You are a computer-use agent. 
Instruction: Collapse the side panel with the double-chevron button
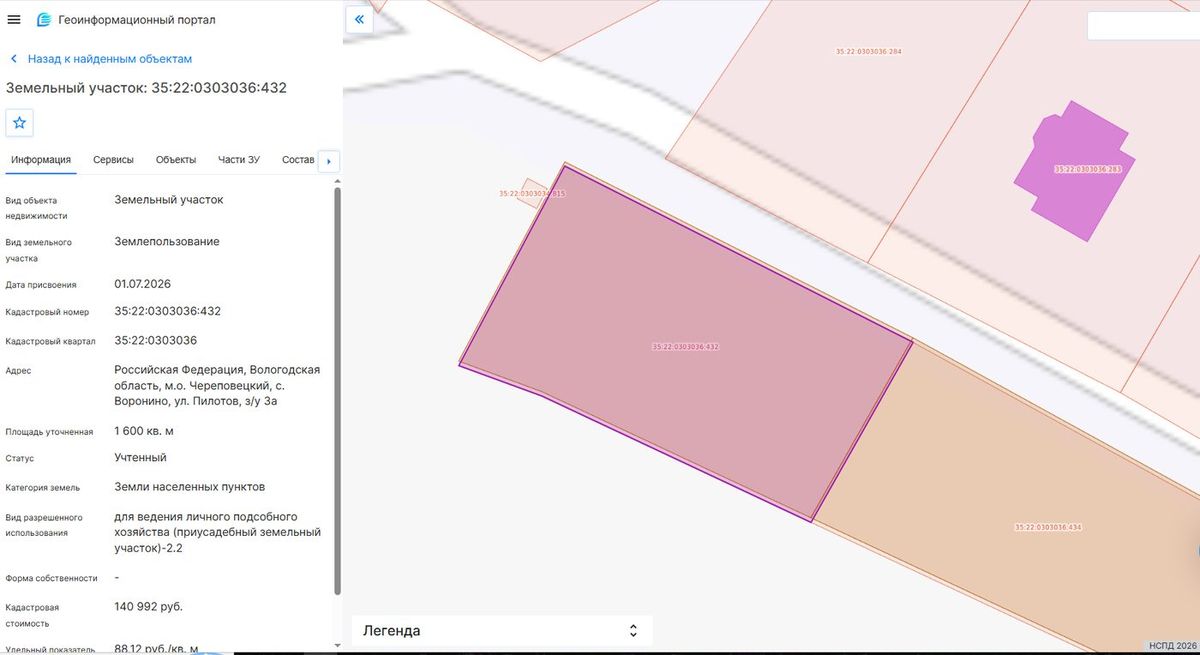click(359, 19)
